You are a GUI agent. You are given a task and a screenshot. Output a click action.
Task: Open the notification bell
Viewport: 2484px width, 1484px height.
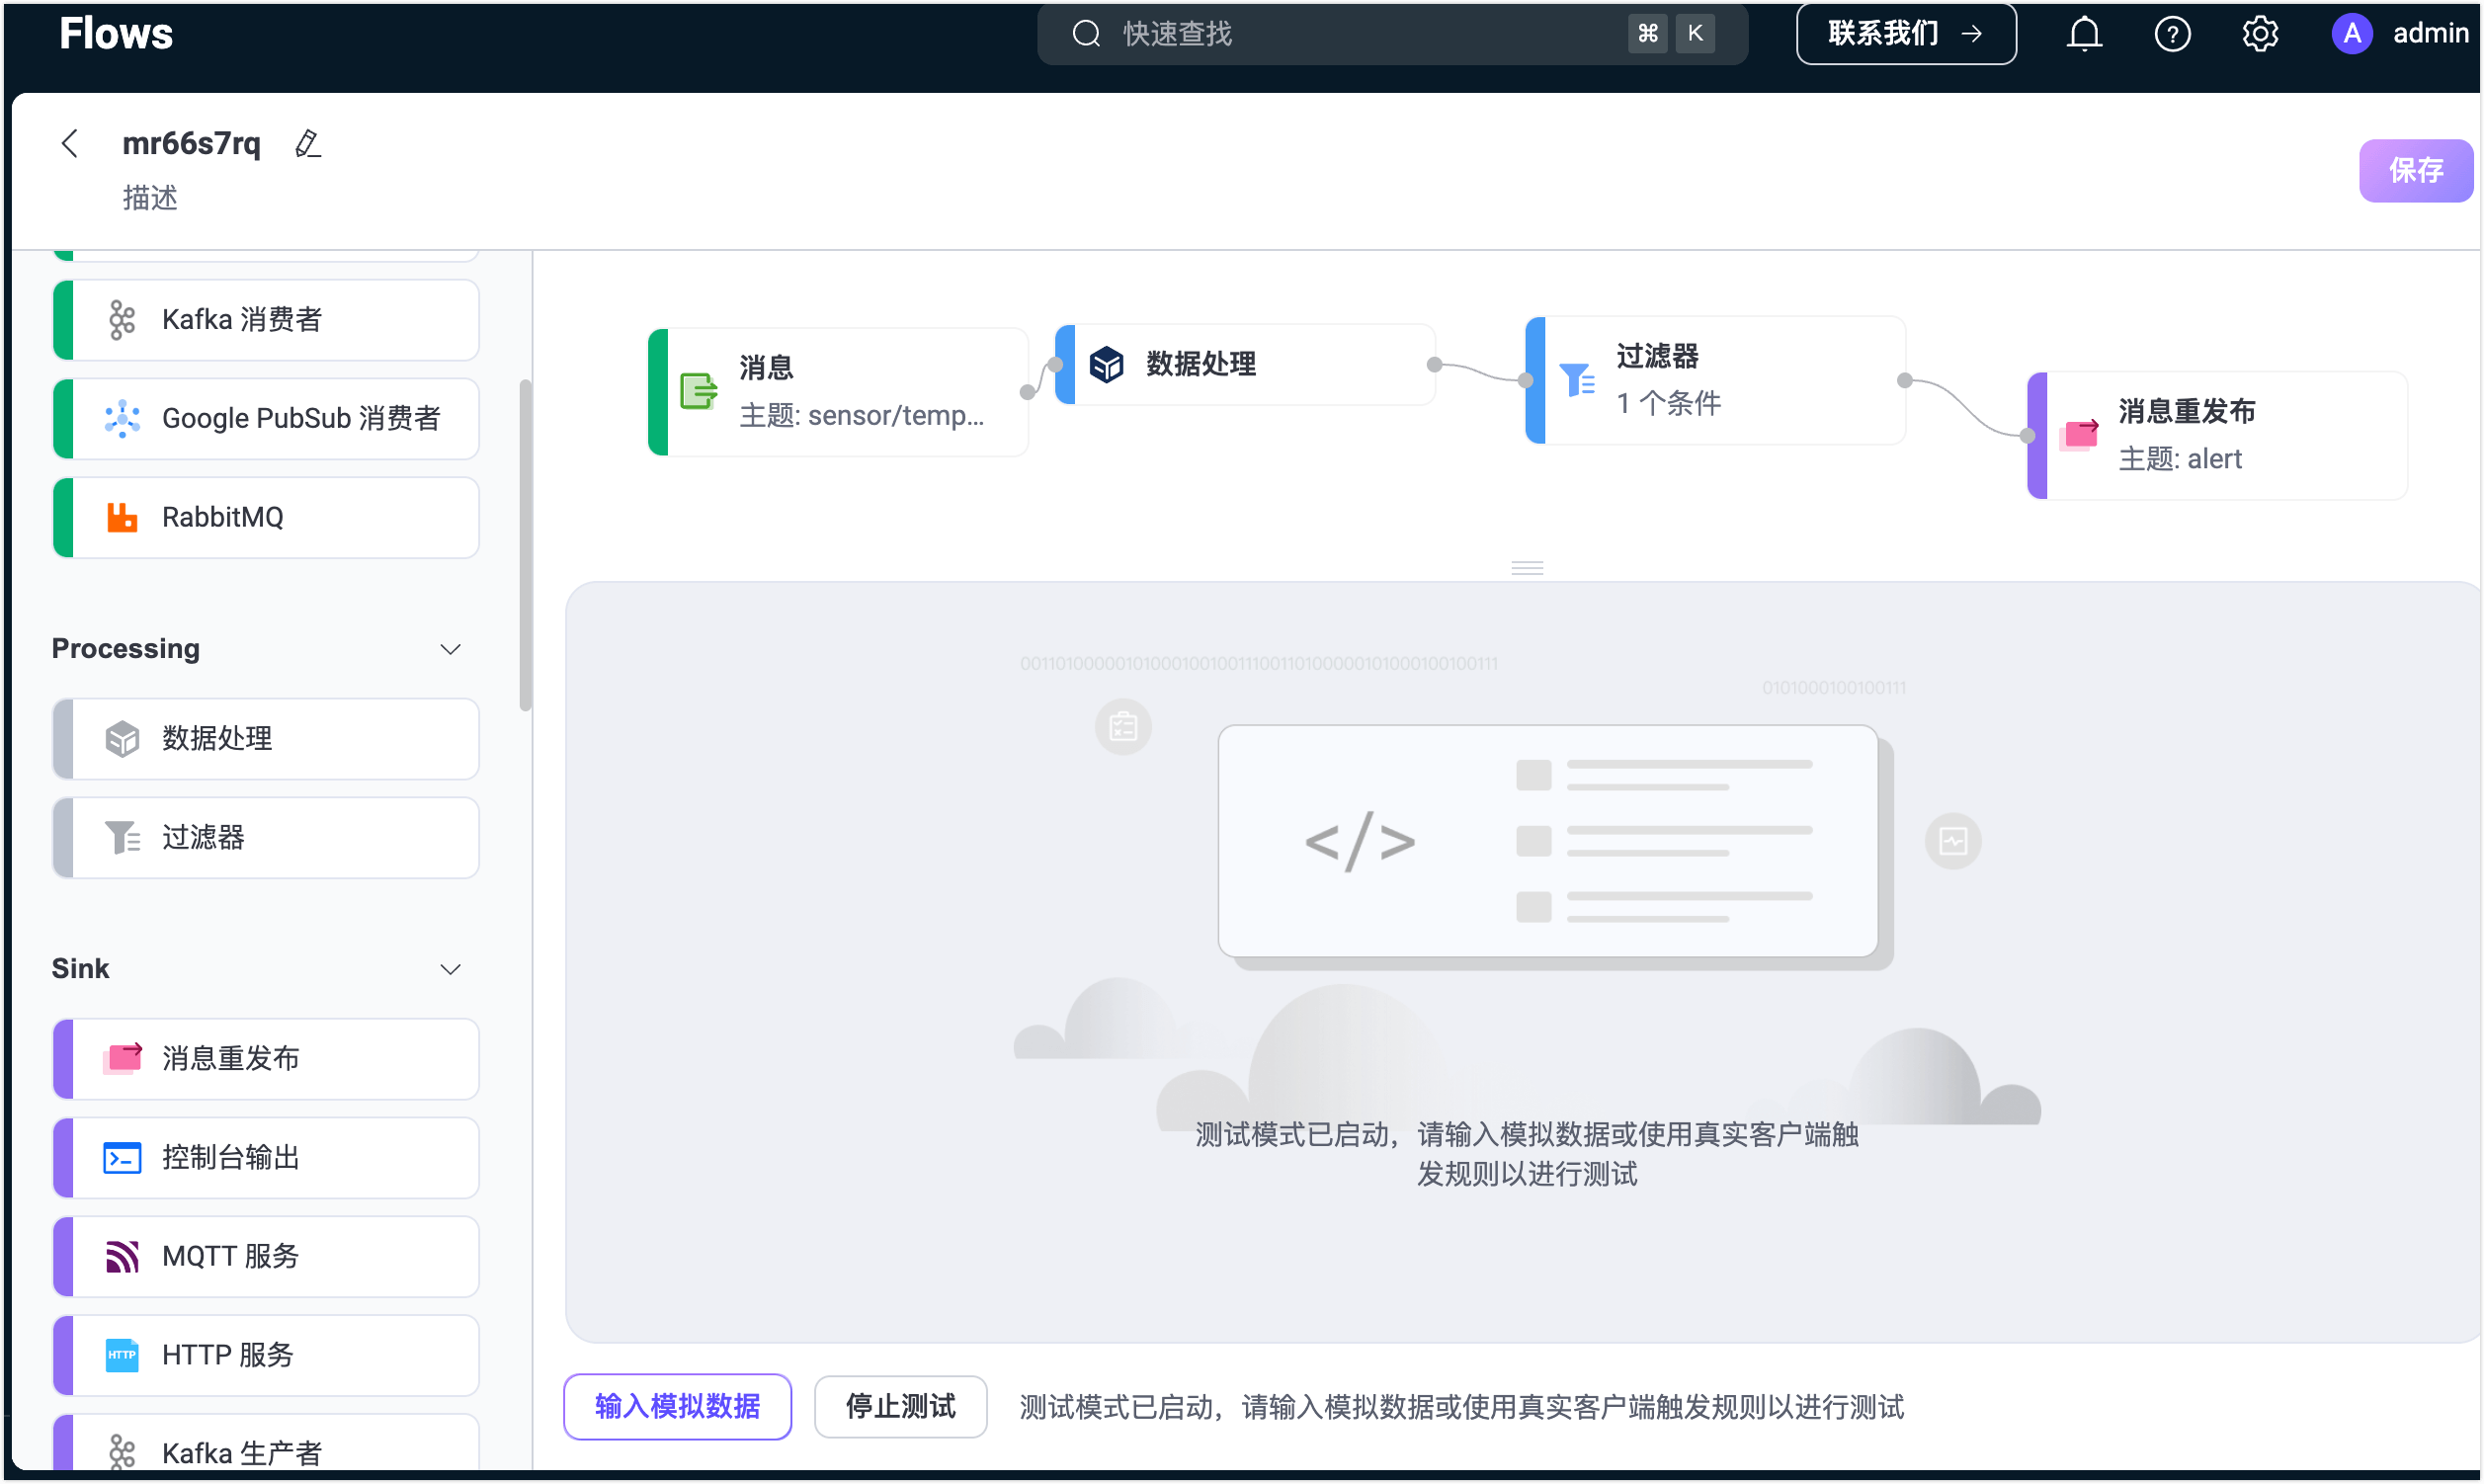coord(2084,33)
